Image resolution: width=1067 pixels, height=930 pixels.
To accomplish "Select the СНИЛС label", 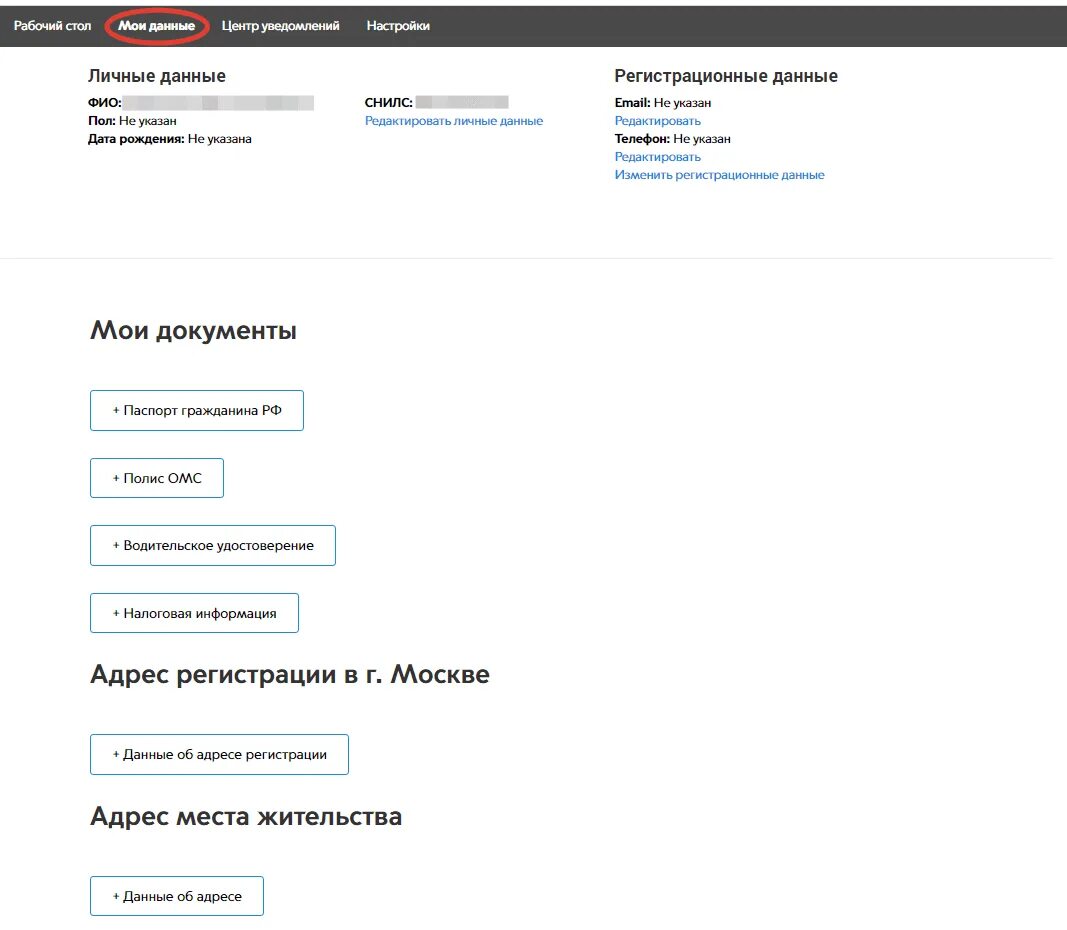I will (389, 103).
